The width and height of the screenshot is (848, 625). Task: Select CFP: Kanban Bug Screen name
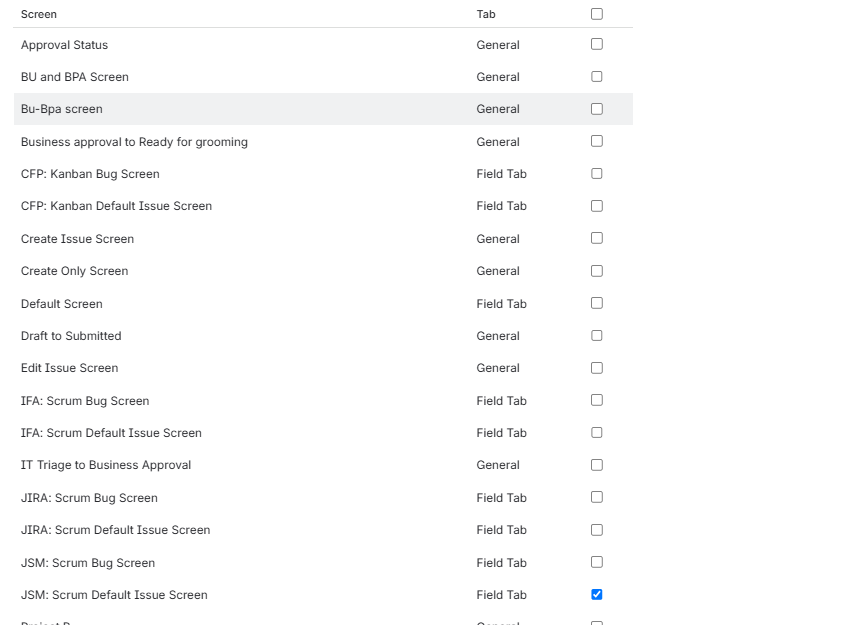coord(90,174)
